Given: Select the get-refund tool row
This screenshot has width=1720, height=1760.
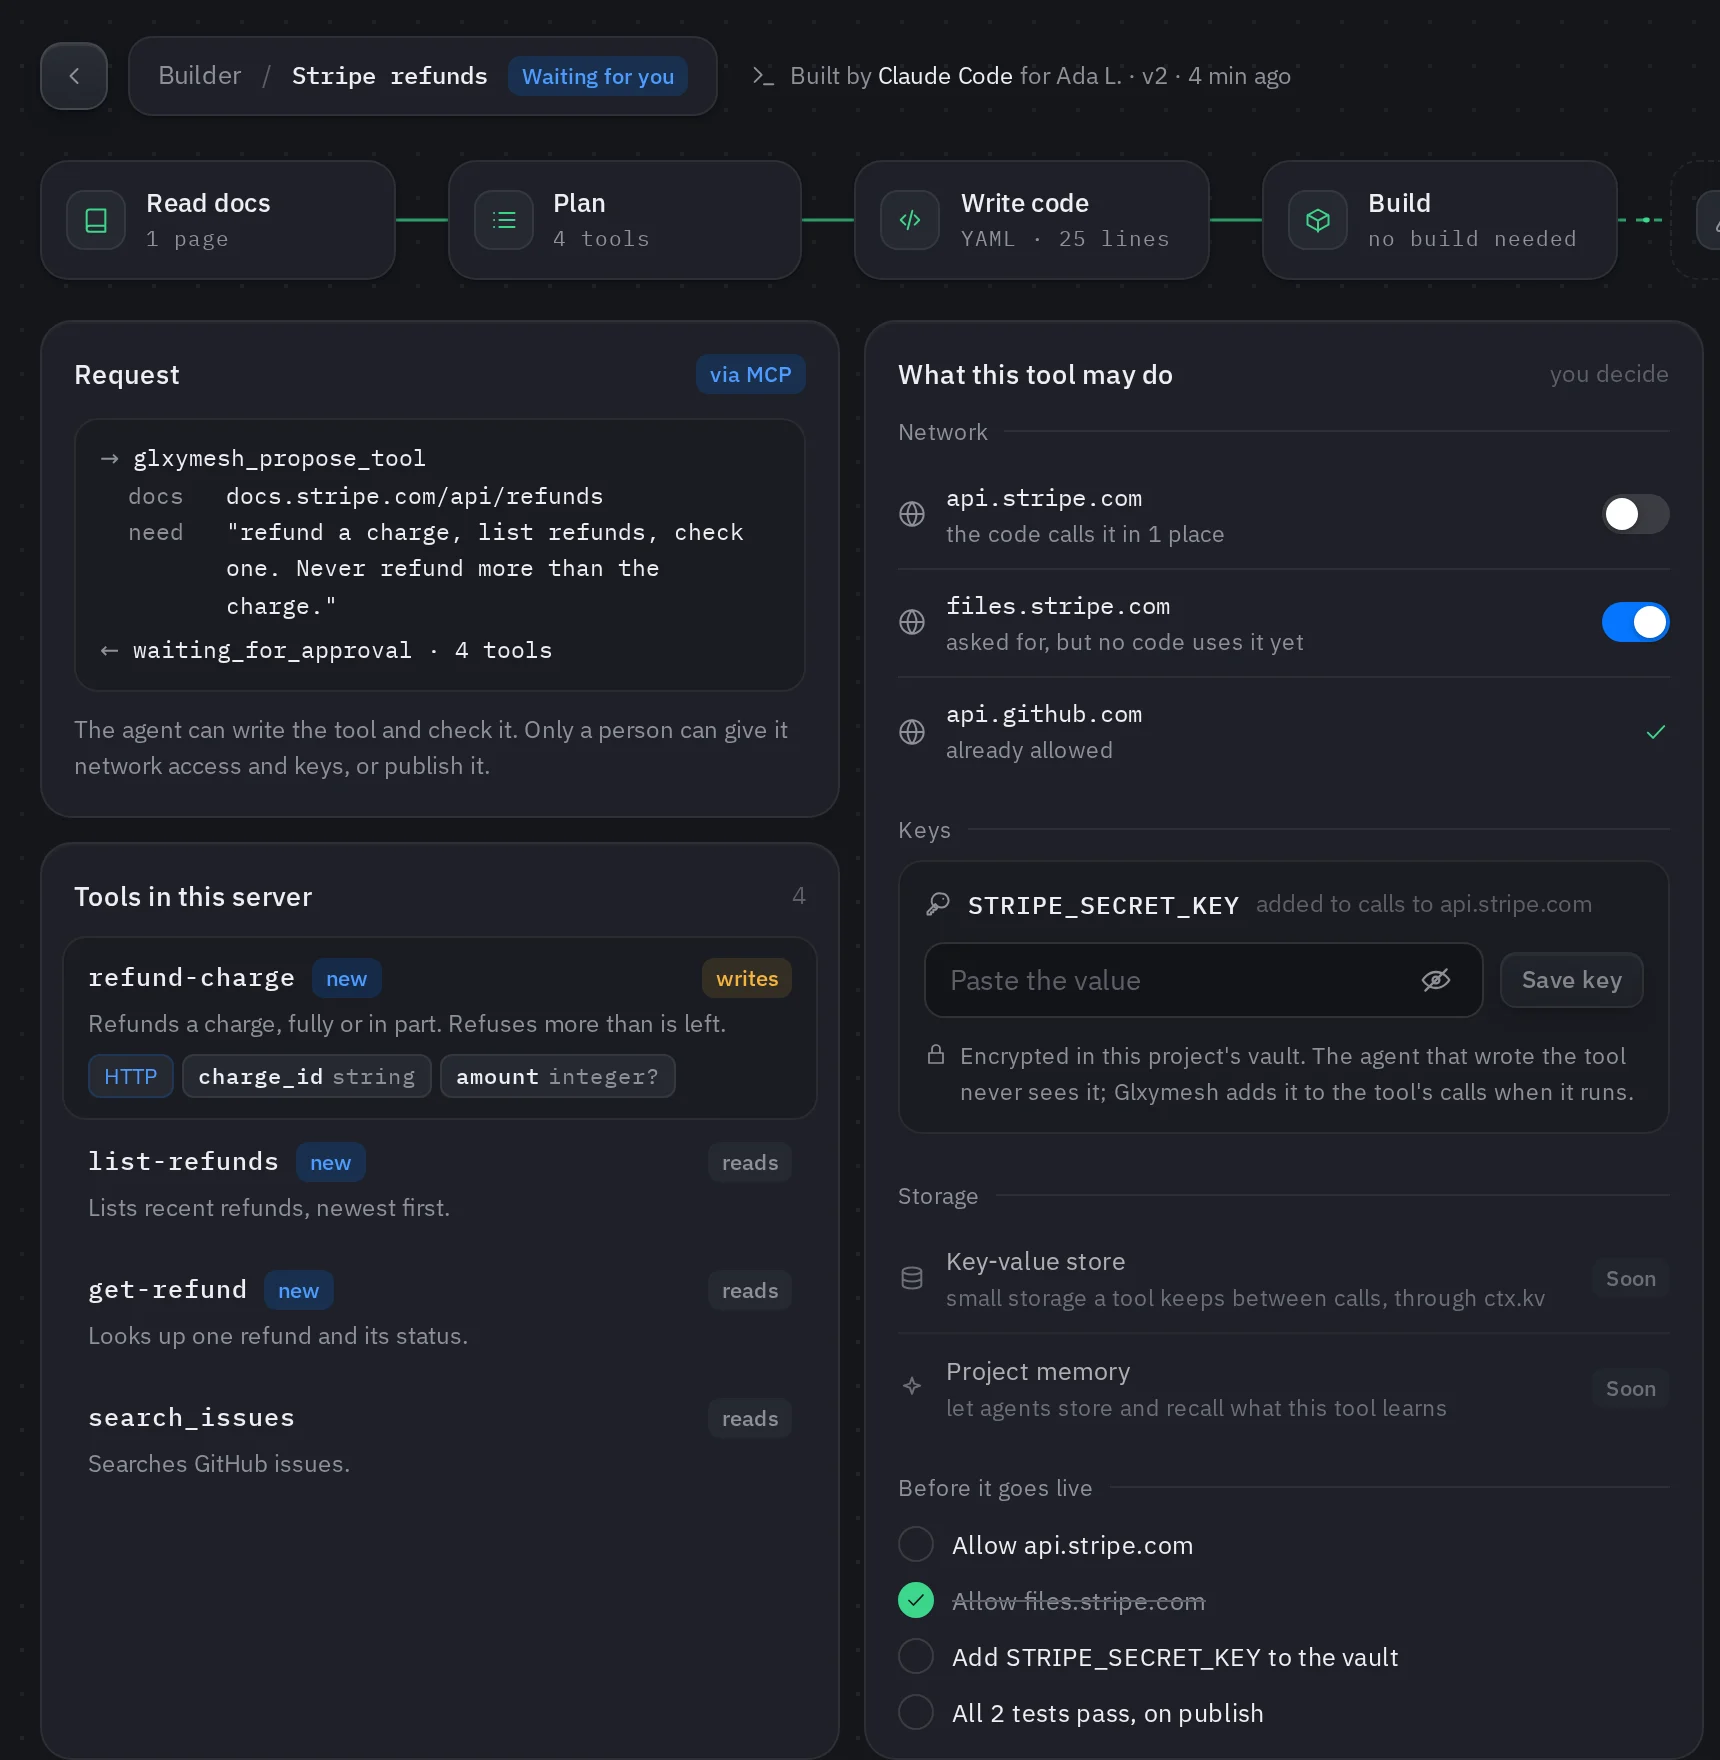Looking at the screenshot, I should tap(440, 1312).
